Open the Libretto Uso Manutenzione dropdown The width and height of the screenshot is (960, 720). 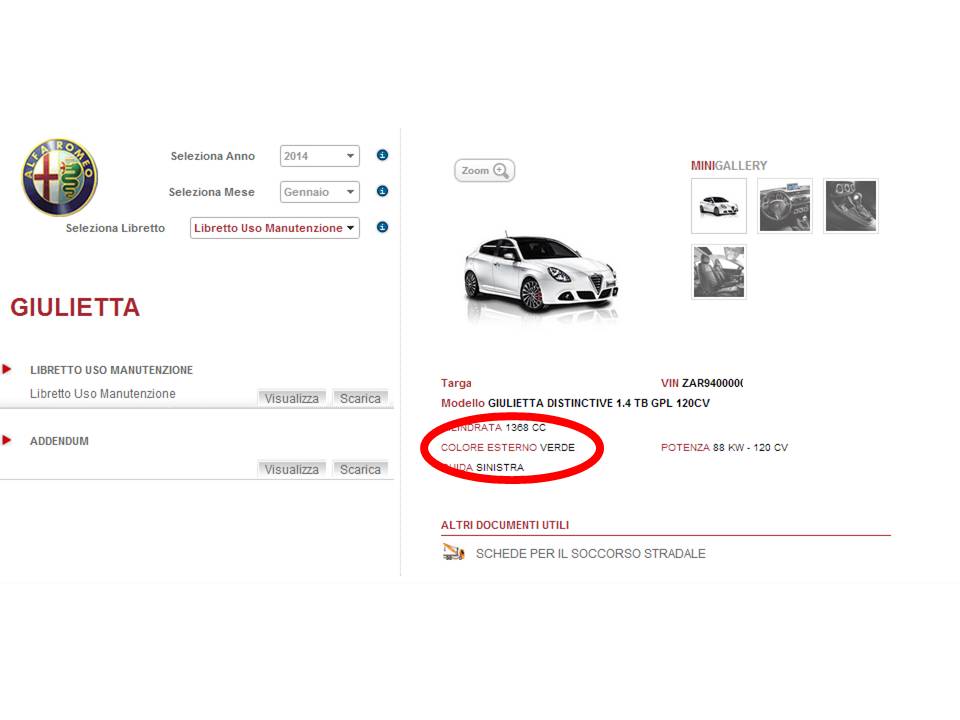pyautogui.click(x=274, y=228)
